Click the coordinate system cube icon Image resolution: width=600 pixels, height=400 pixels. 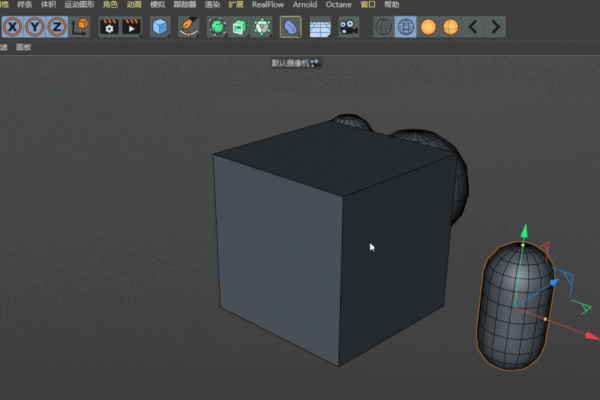(80, 27)
